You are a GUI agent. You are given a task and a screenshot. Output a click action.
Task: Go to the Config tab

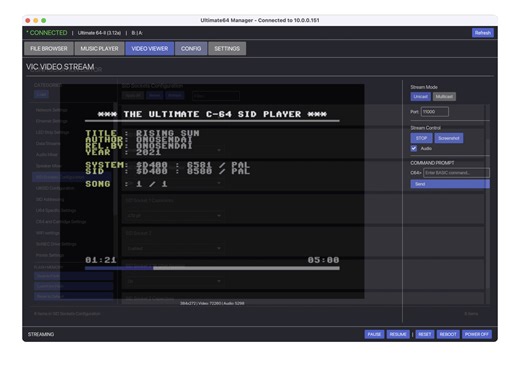click(191, 49)
